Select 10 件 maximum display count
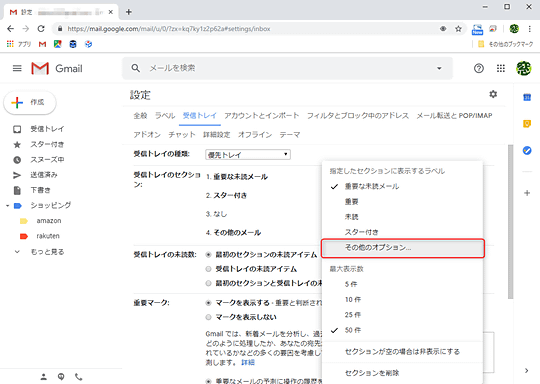The width and height of the screenshot is (540, 384). click(402, 300)
